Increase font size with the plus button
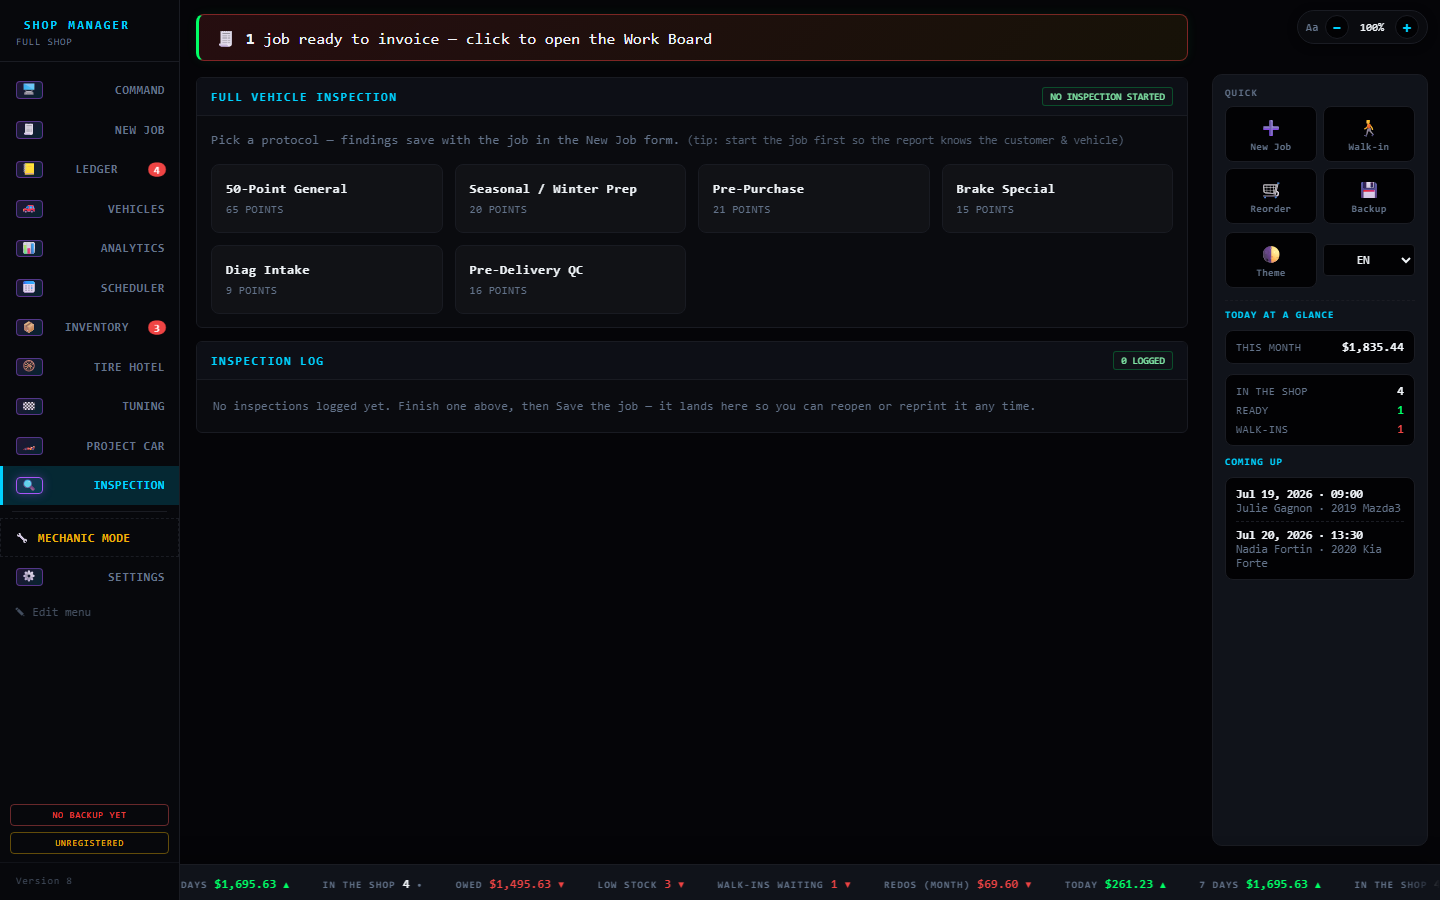The height and width of the screenshot is (900, 1440). (1407, 28)
